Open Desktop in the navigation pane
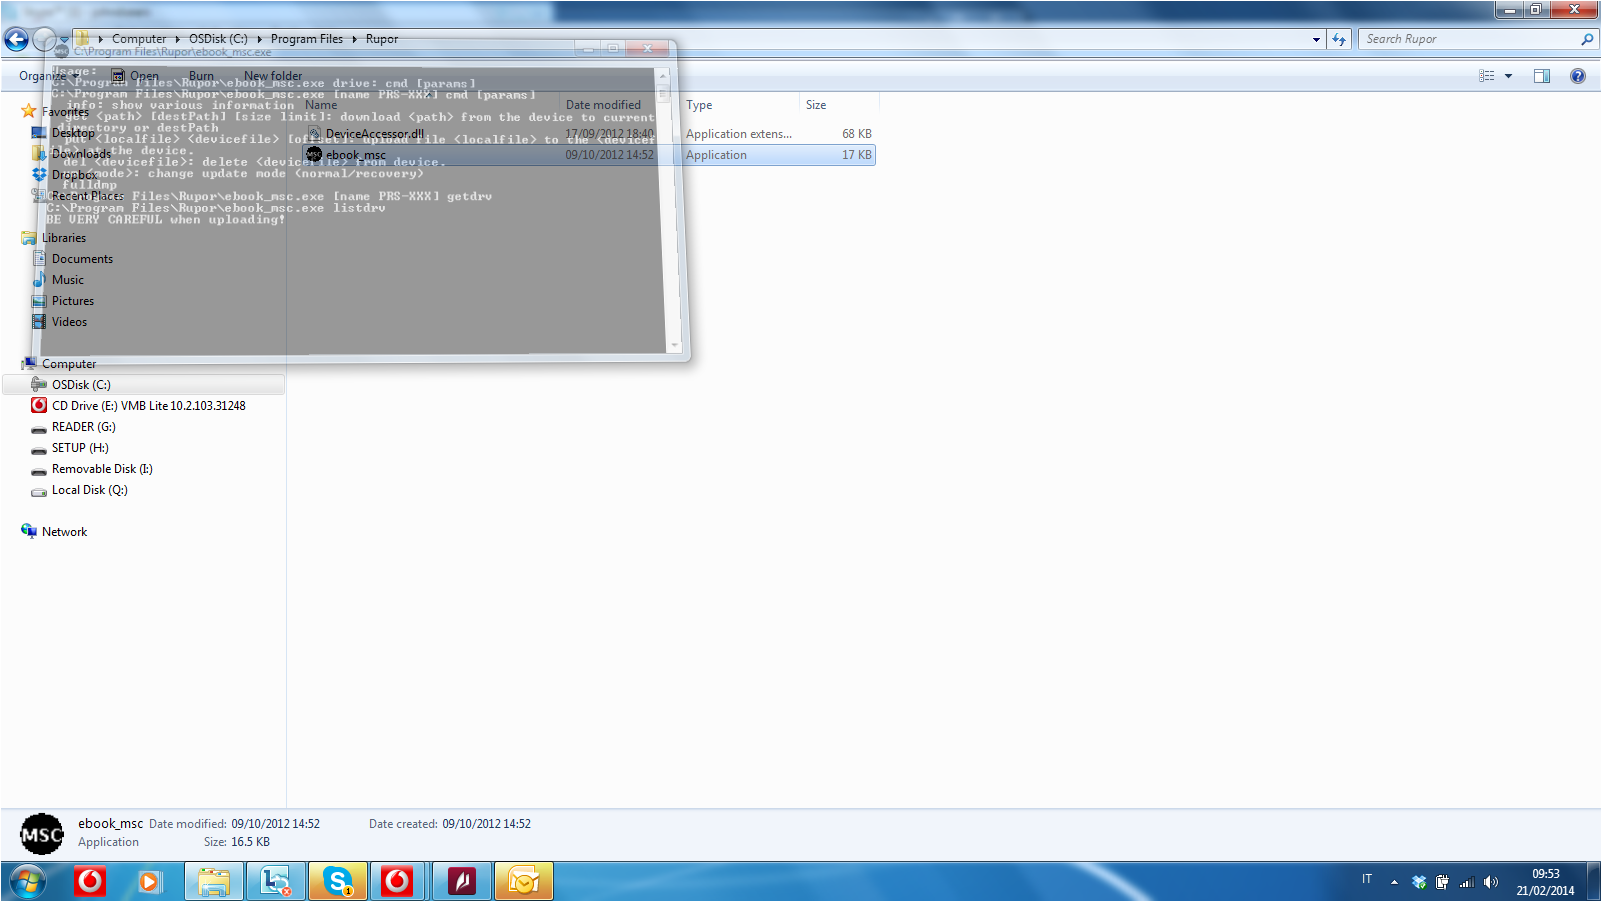 (73, 133)
